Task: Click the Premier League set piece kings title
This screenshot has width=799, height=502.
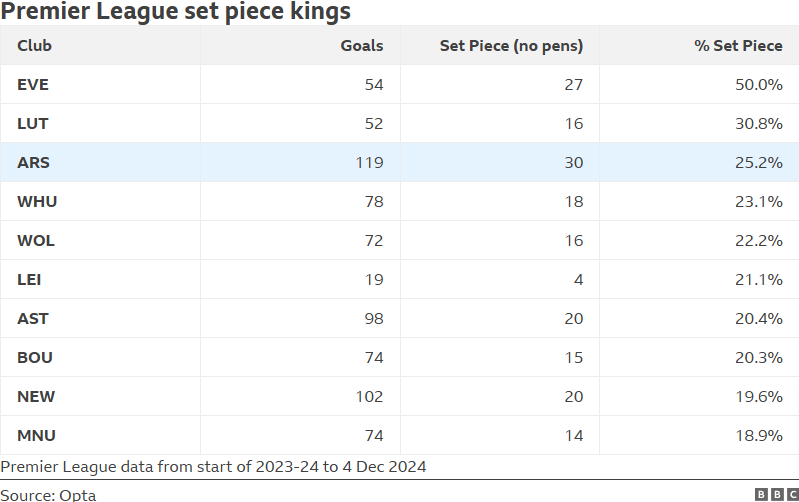Action: (x=176, y=11)
